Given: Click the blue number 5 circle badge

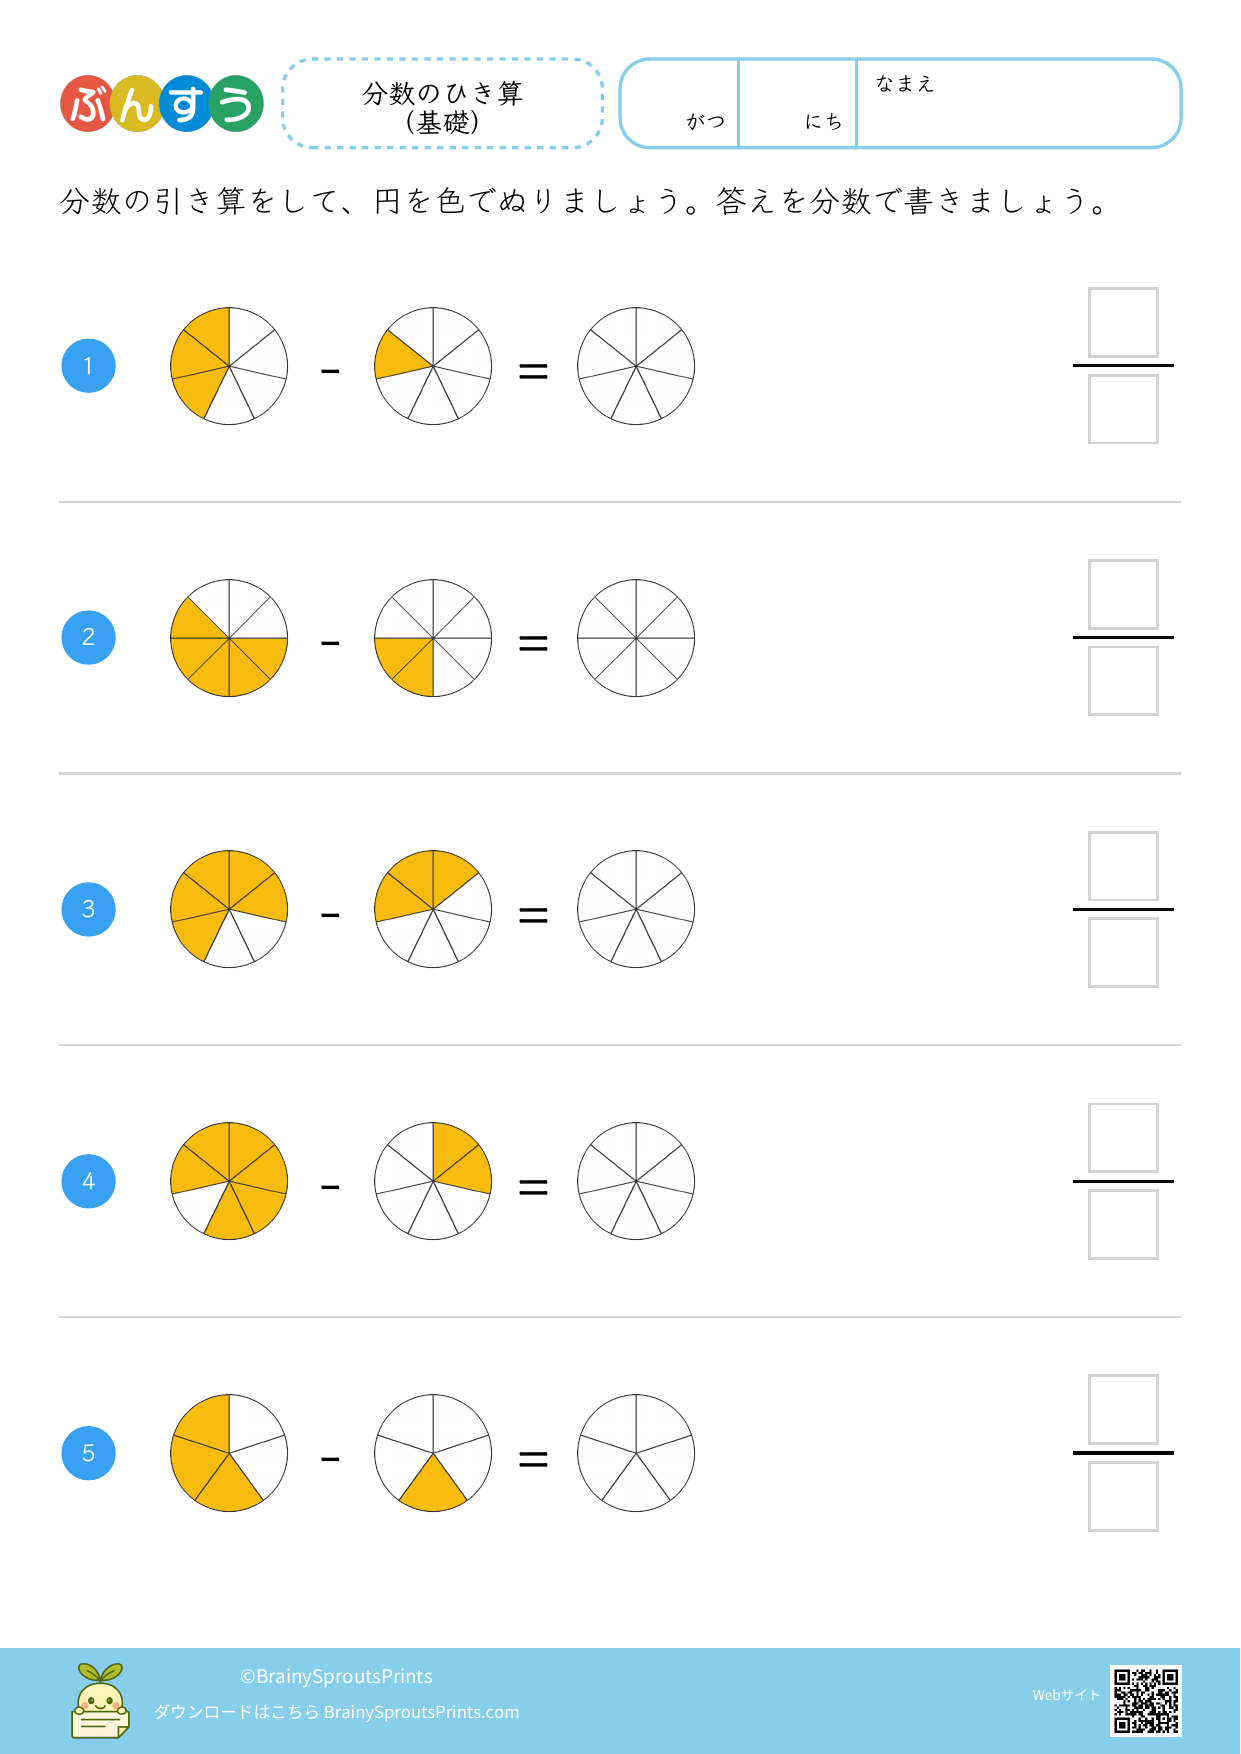Looking at the screenshot, I should (x=89, y=1453).
